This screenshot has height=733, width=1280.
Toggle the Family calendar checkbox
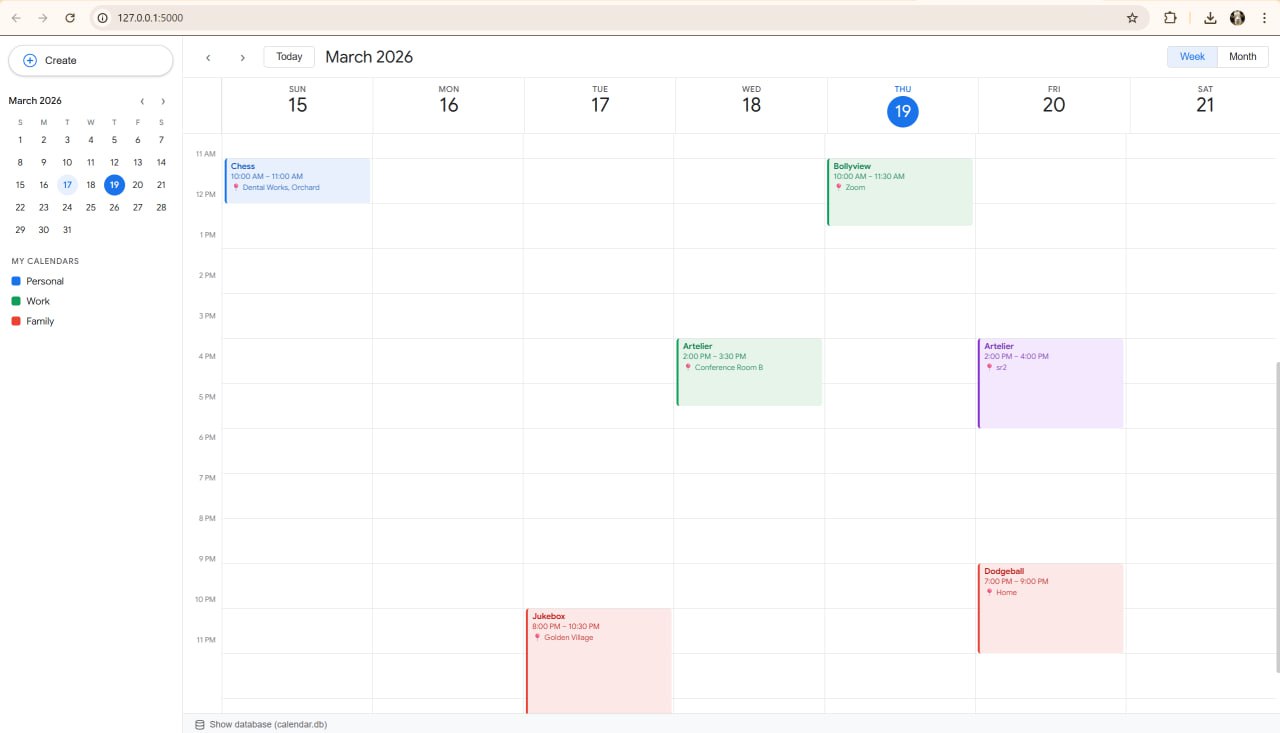pyautogui.click(x=16, y=321)
